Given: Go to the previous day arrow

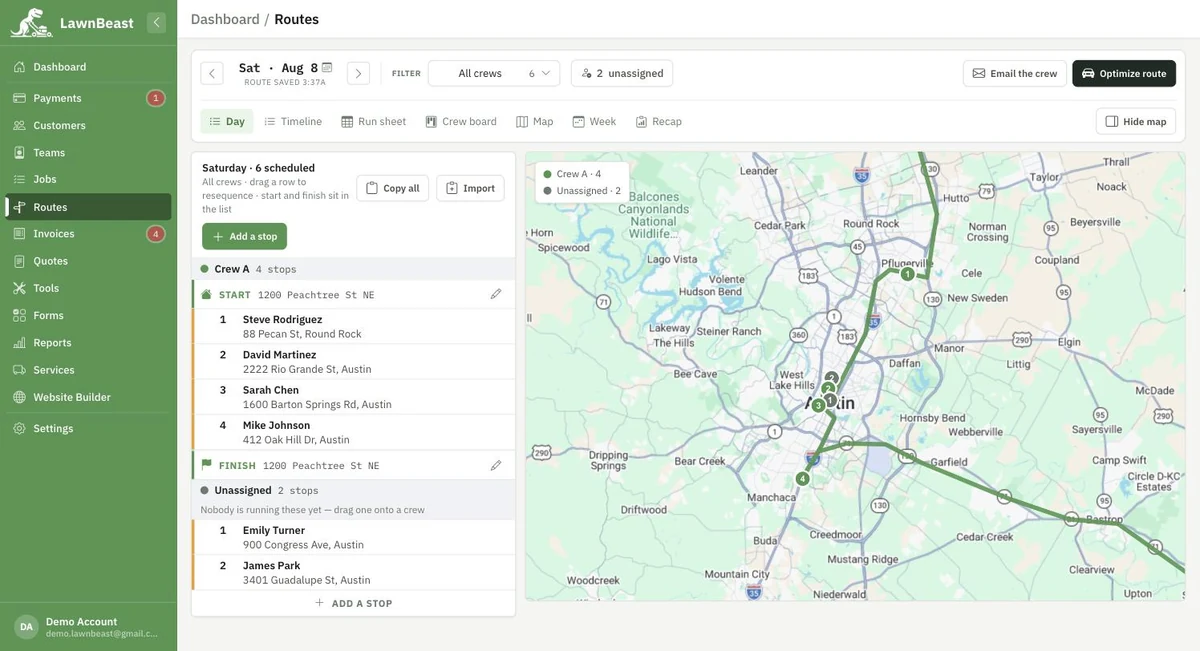Looking at the screenshot, I should pos(212,73).
